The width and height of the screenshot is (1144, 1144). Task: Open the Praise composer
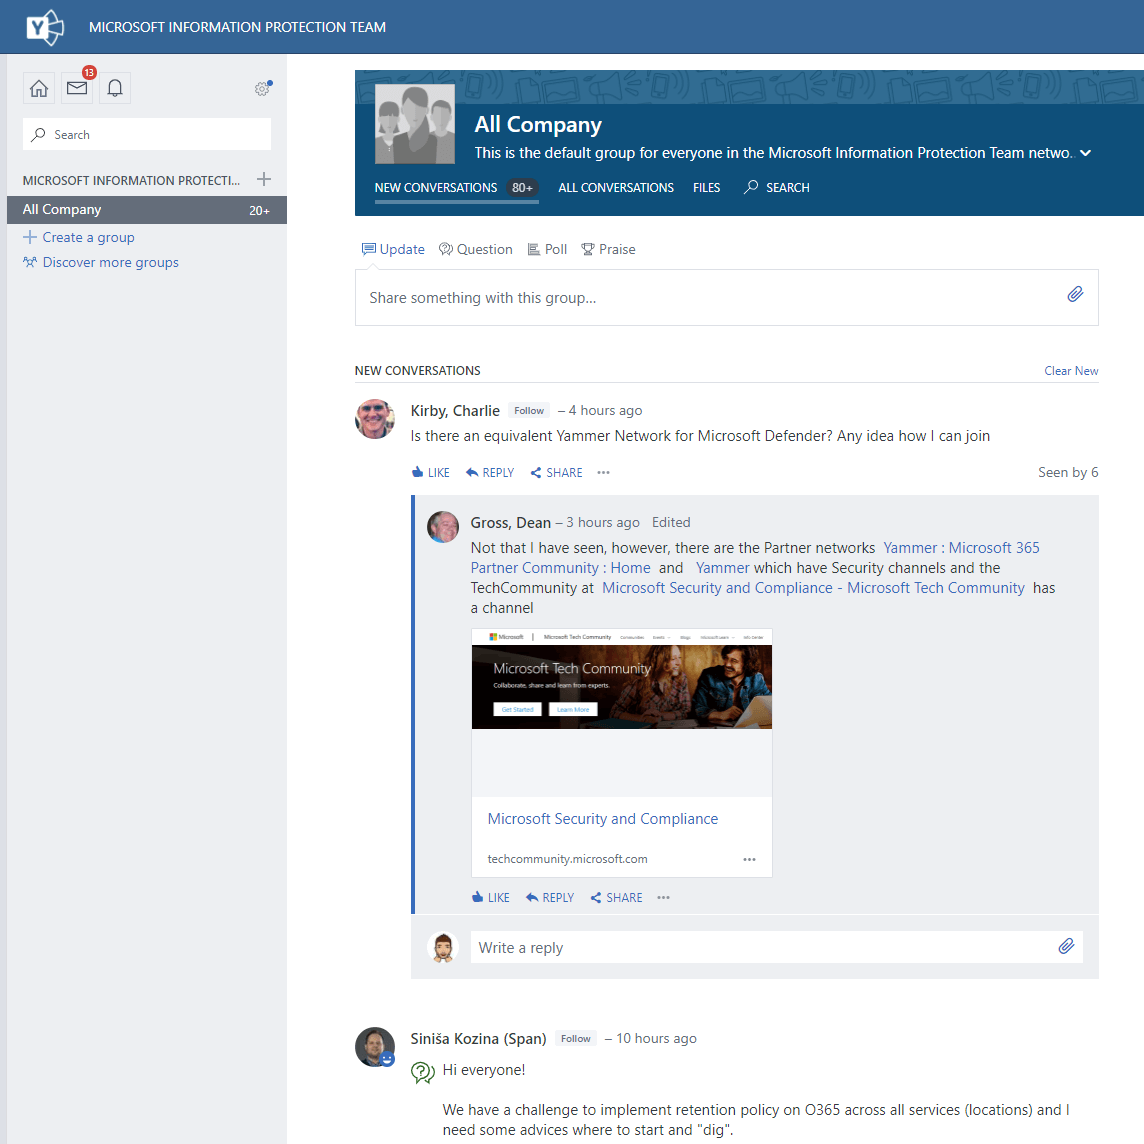tap(608, 249)
